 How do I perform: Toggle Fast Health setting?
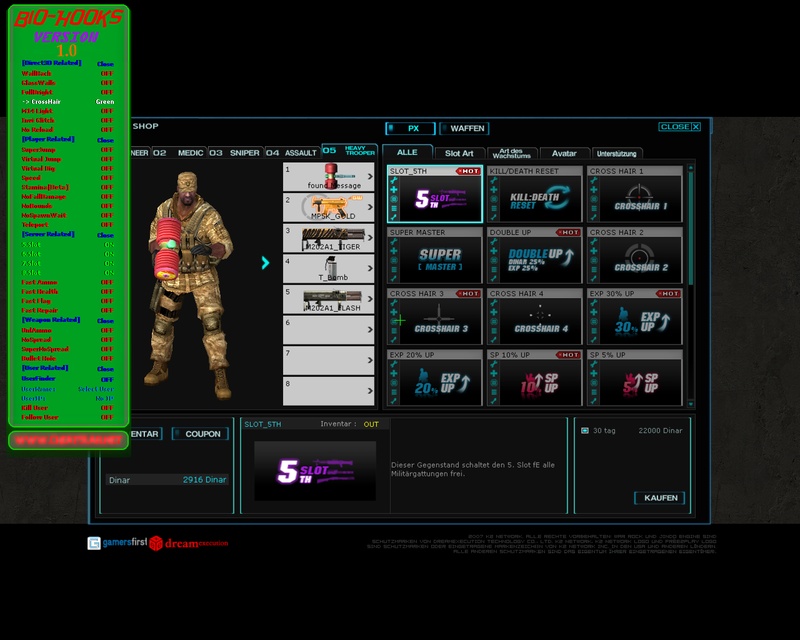pos(67,291)
